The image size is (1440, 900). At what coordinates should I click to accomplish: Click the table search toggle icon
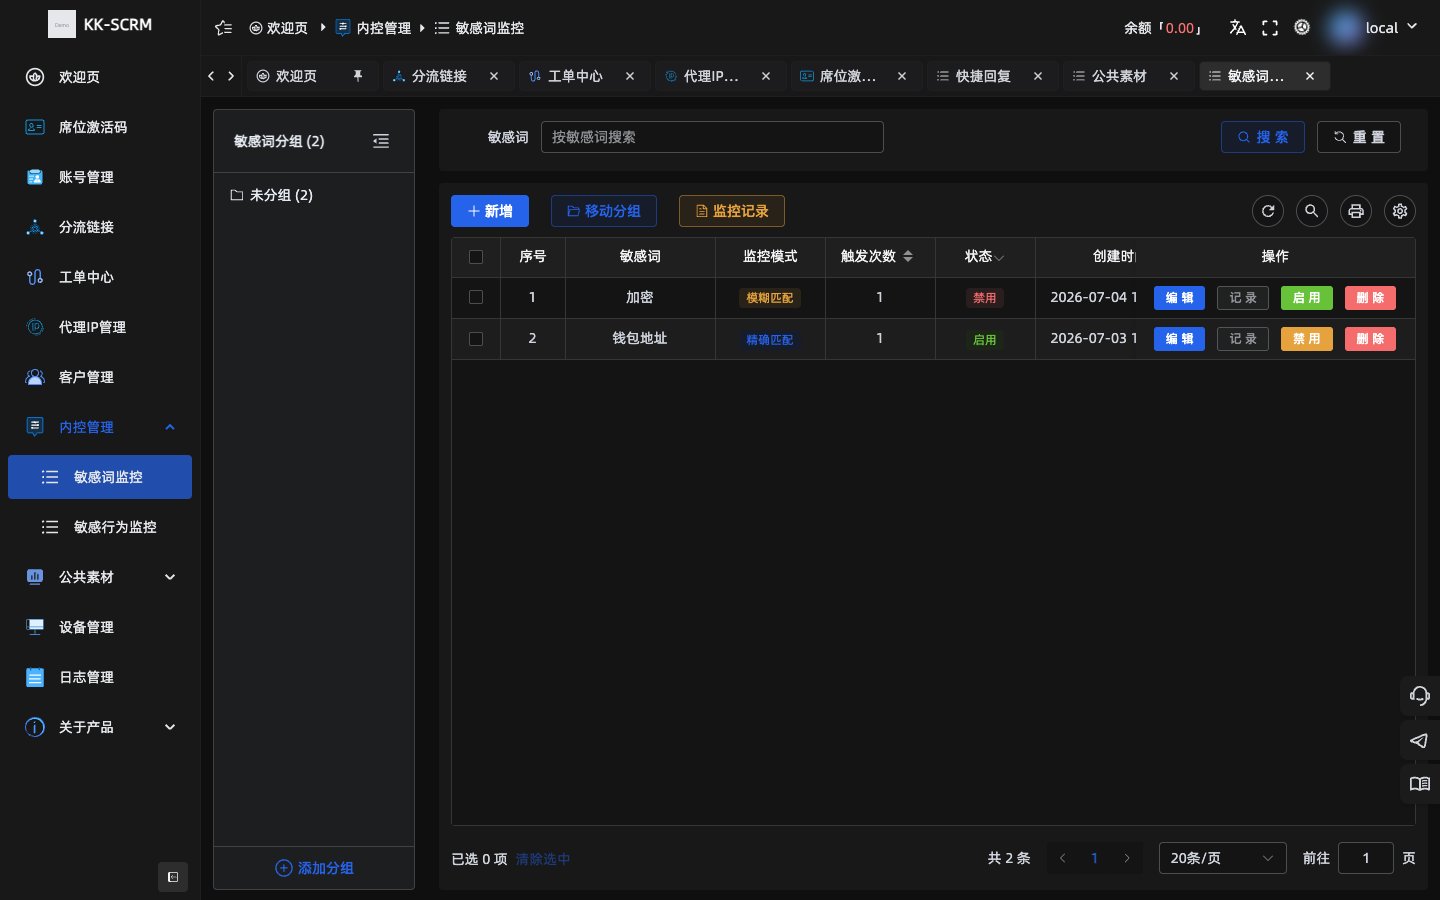[x=1312, y=211]
